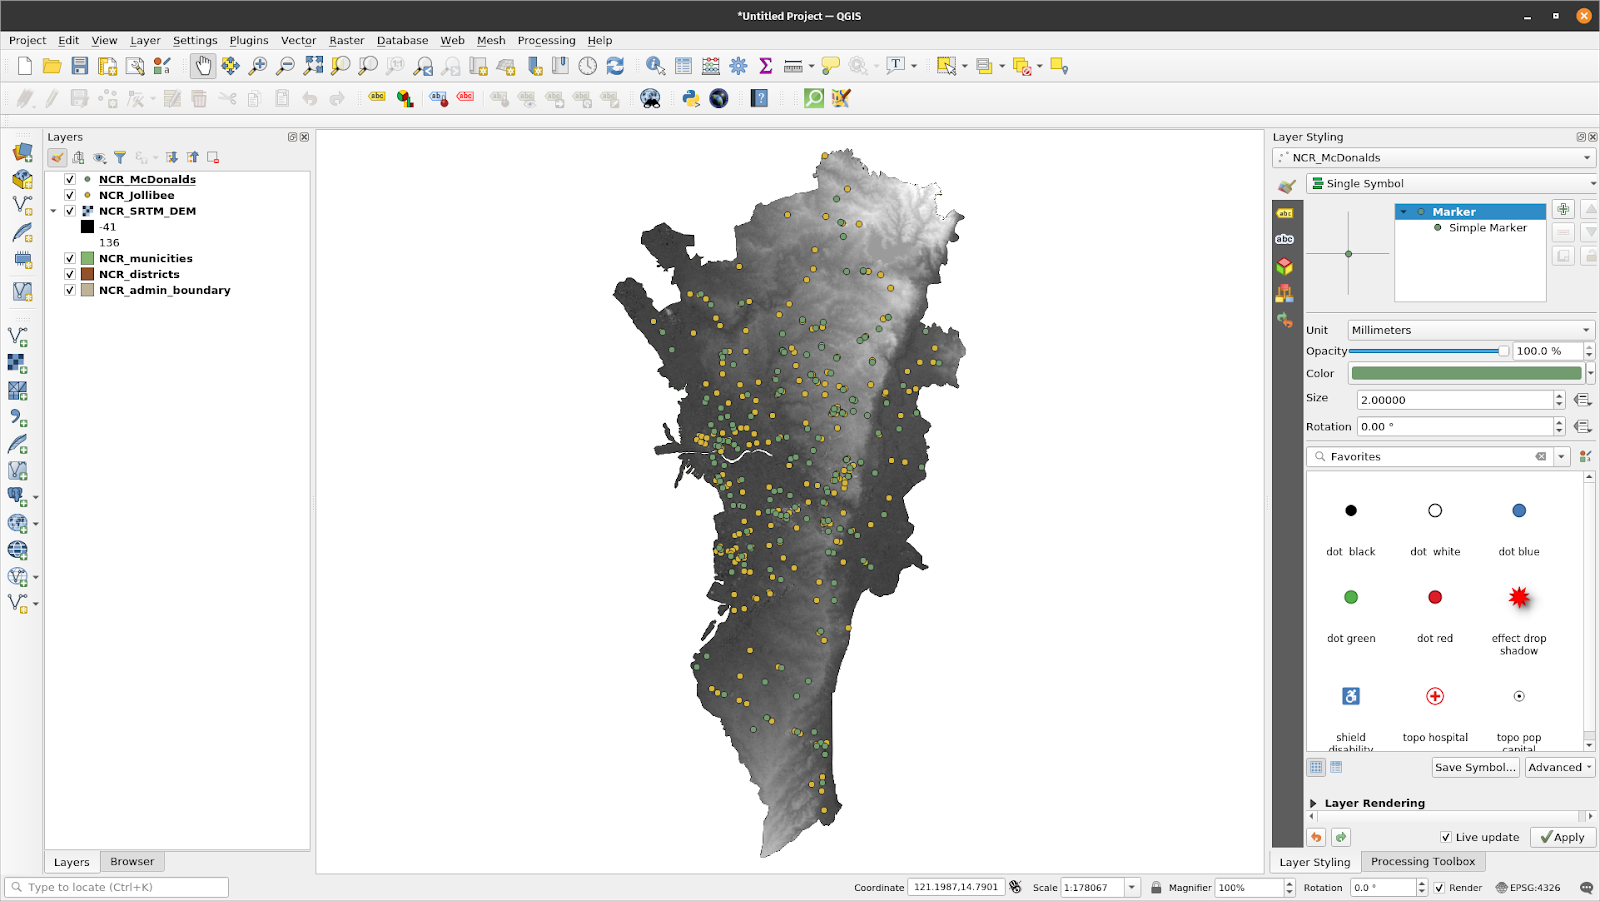Open the Unit Millimeters dropdown

point(1468,330)
